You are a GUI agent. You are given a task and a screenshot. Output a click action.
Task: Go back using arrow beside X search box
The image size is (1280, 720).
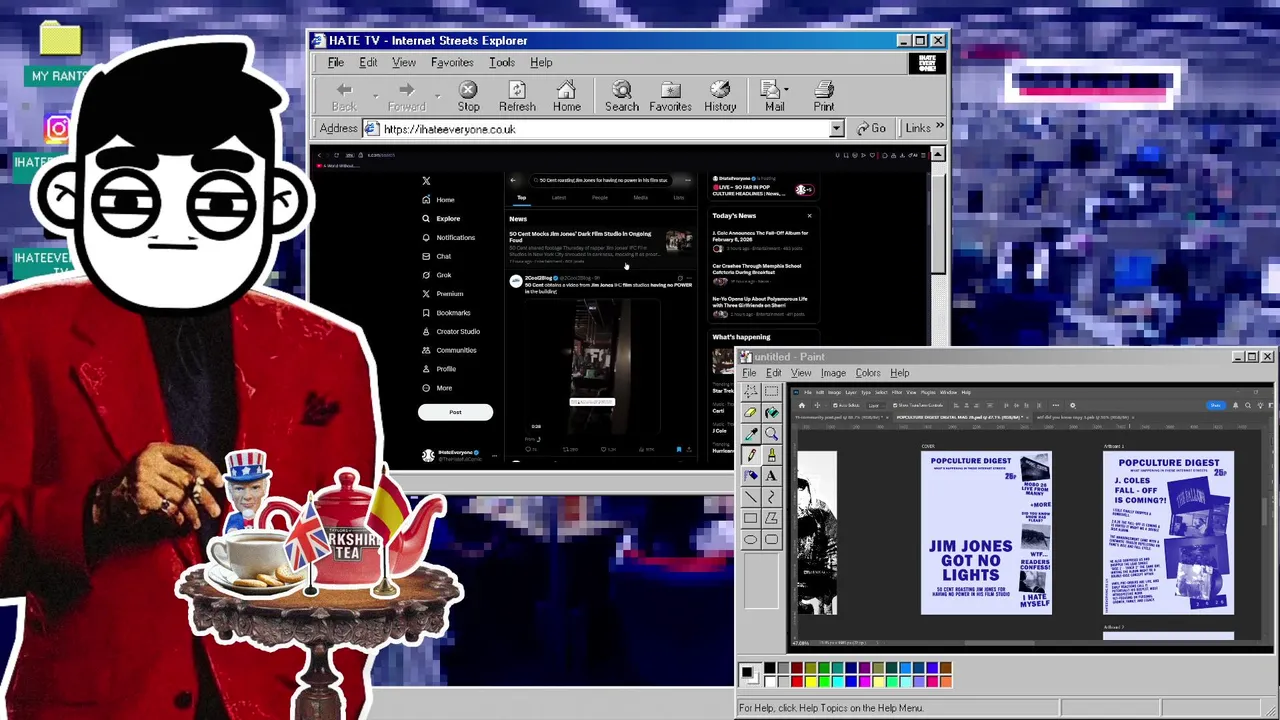coord(513,180)
